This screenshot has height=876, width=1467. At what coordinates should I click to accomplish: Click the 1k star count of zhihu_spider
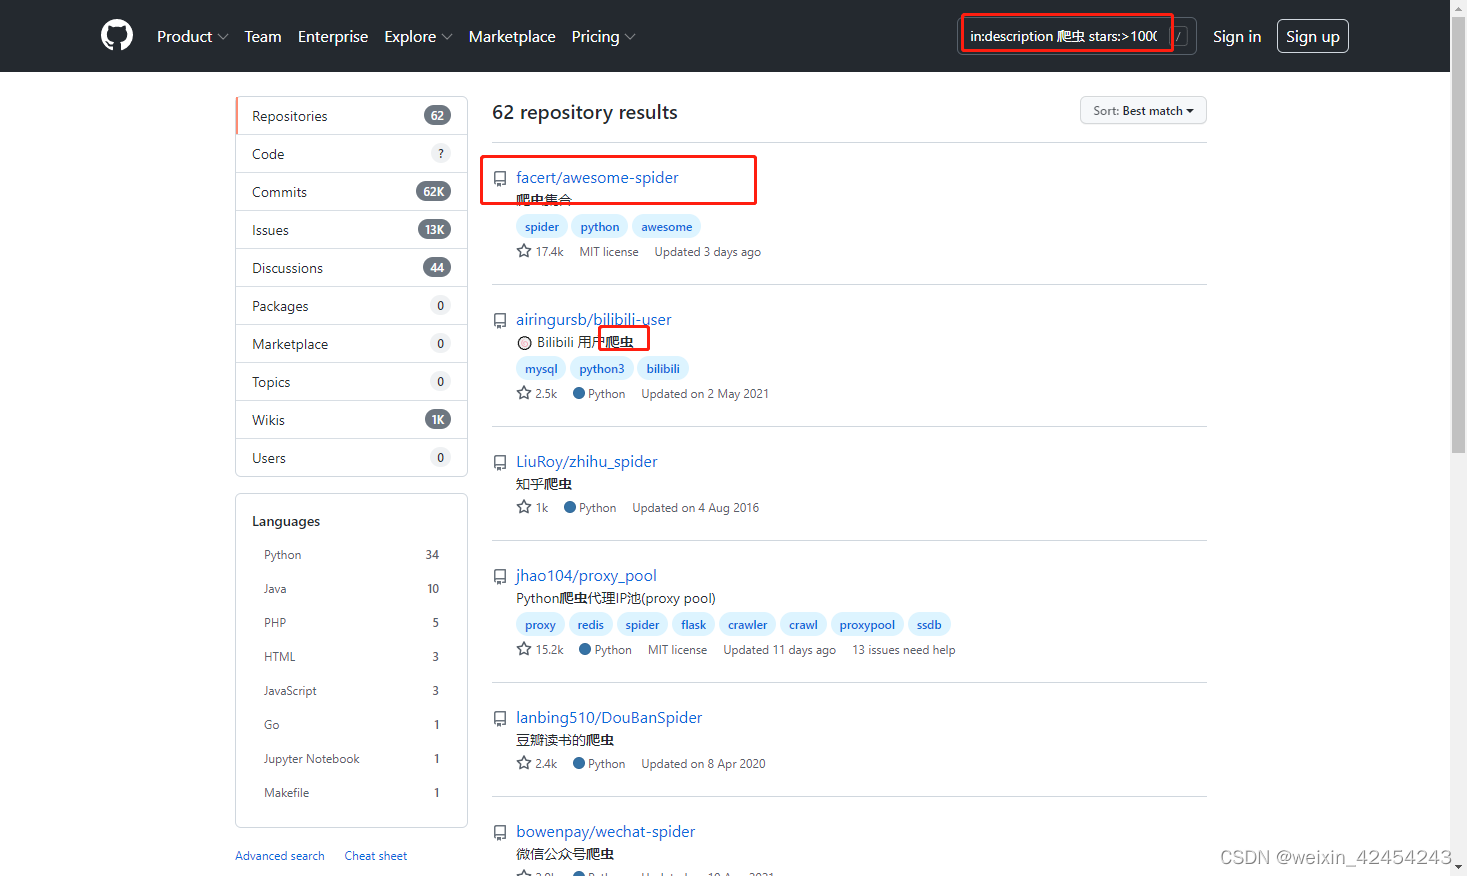[x=533, y=507]
